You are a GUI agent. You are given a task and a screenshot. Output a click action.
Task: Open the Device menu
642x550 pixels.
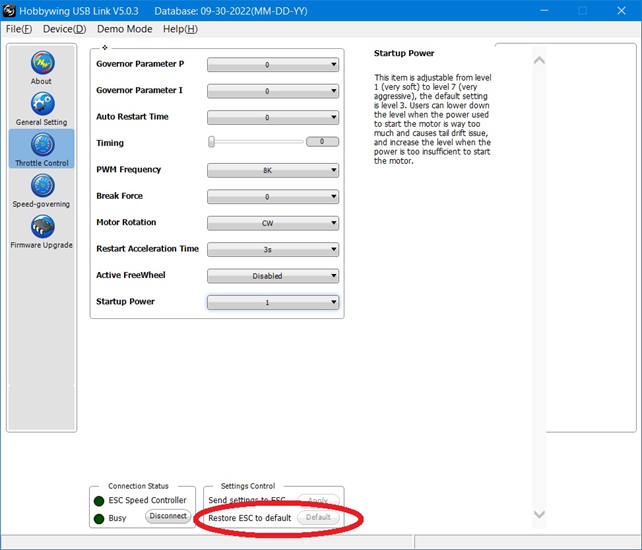click(x=64, y=29)
